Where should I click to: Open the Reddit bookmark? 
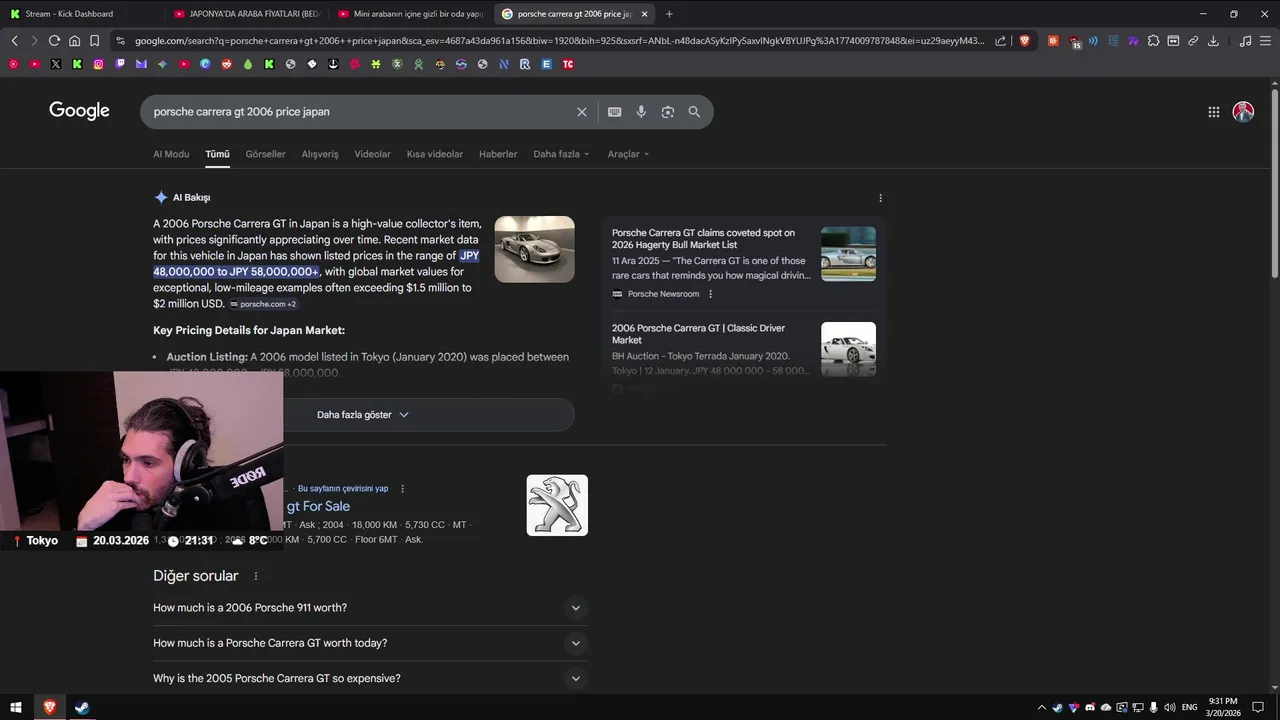tap(227, 64)
